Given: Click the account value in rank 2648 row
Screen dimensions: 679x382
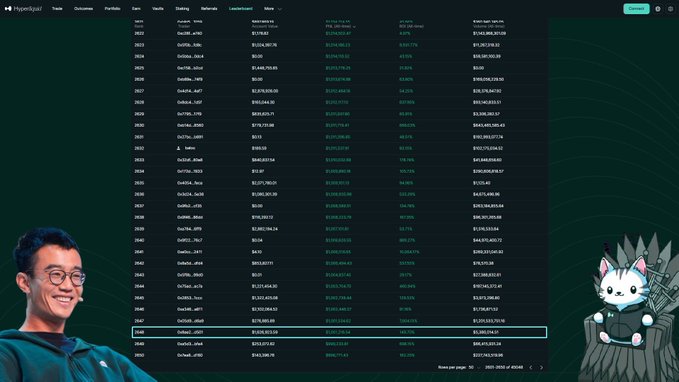Looking at the screenshot, I should click(265, 332).
